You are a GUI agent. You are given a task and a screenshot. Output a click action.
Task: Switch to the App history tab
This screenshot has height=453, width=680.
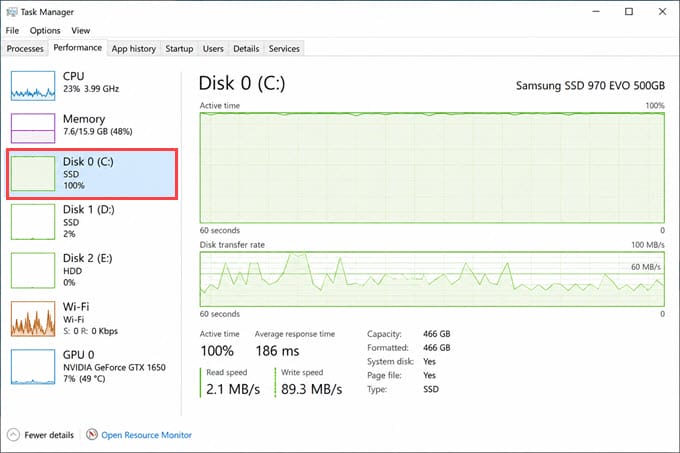[x=134, y=49]
